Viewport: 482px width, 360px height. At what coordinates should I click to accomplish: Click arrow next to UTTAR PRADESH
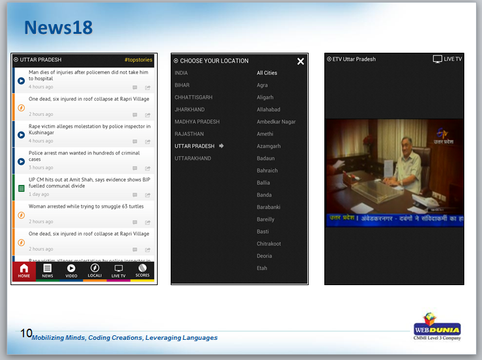[221, 146]
